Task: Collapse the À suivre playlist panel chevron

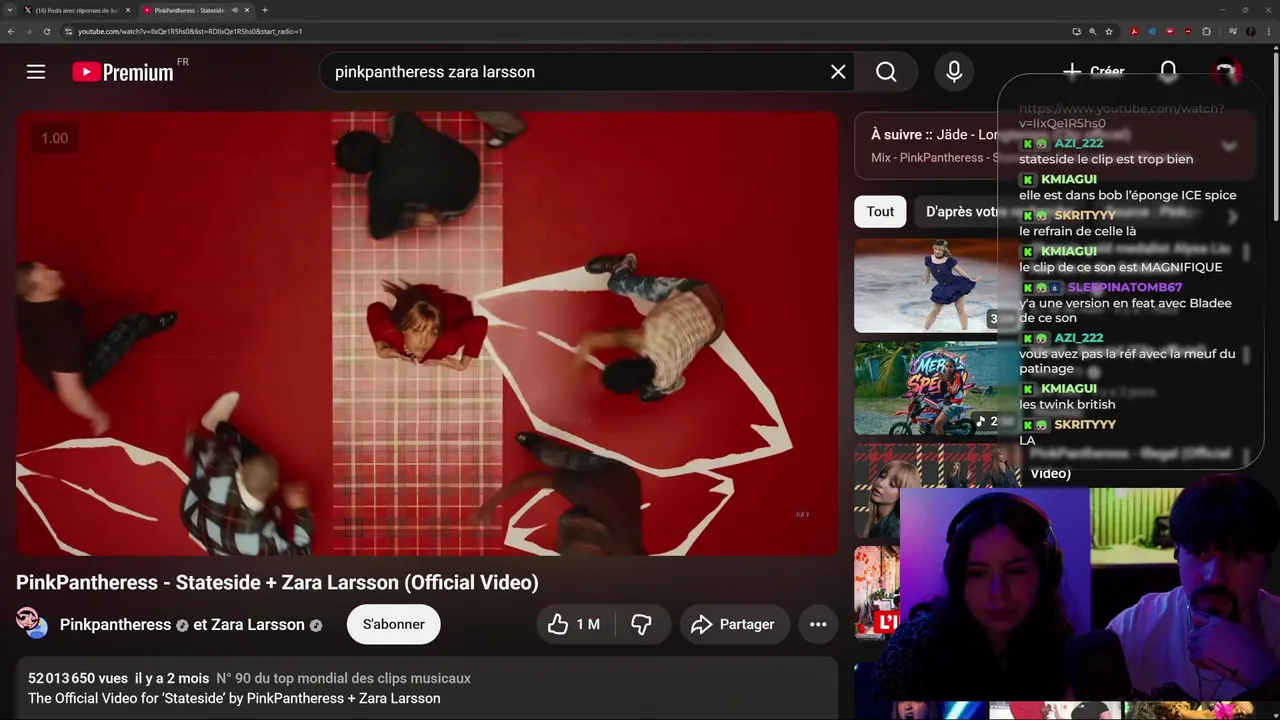Action: tap(1229, 146)
